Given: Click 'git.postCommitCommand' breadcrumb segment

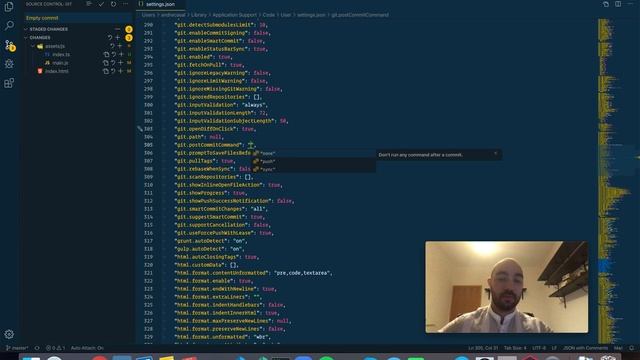Looking at the screenshot, I should [360, 15].
